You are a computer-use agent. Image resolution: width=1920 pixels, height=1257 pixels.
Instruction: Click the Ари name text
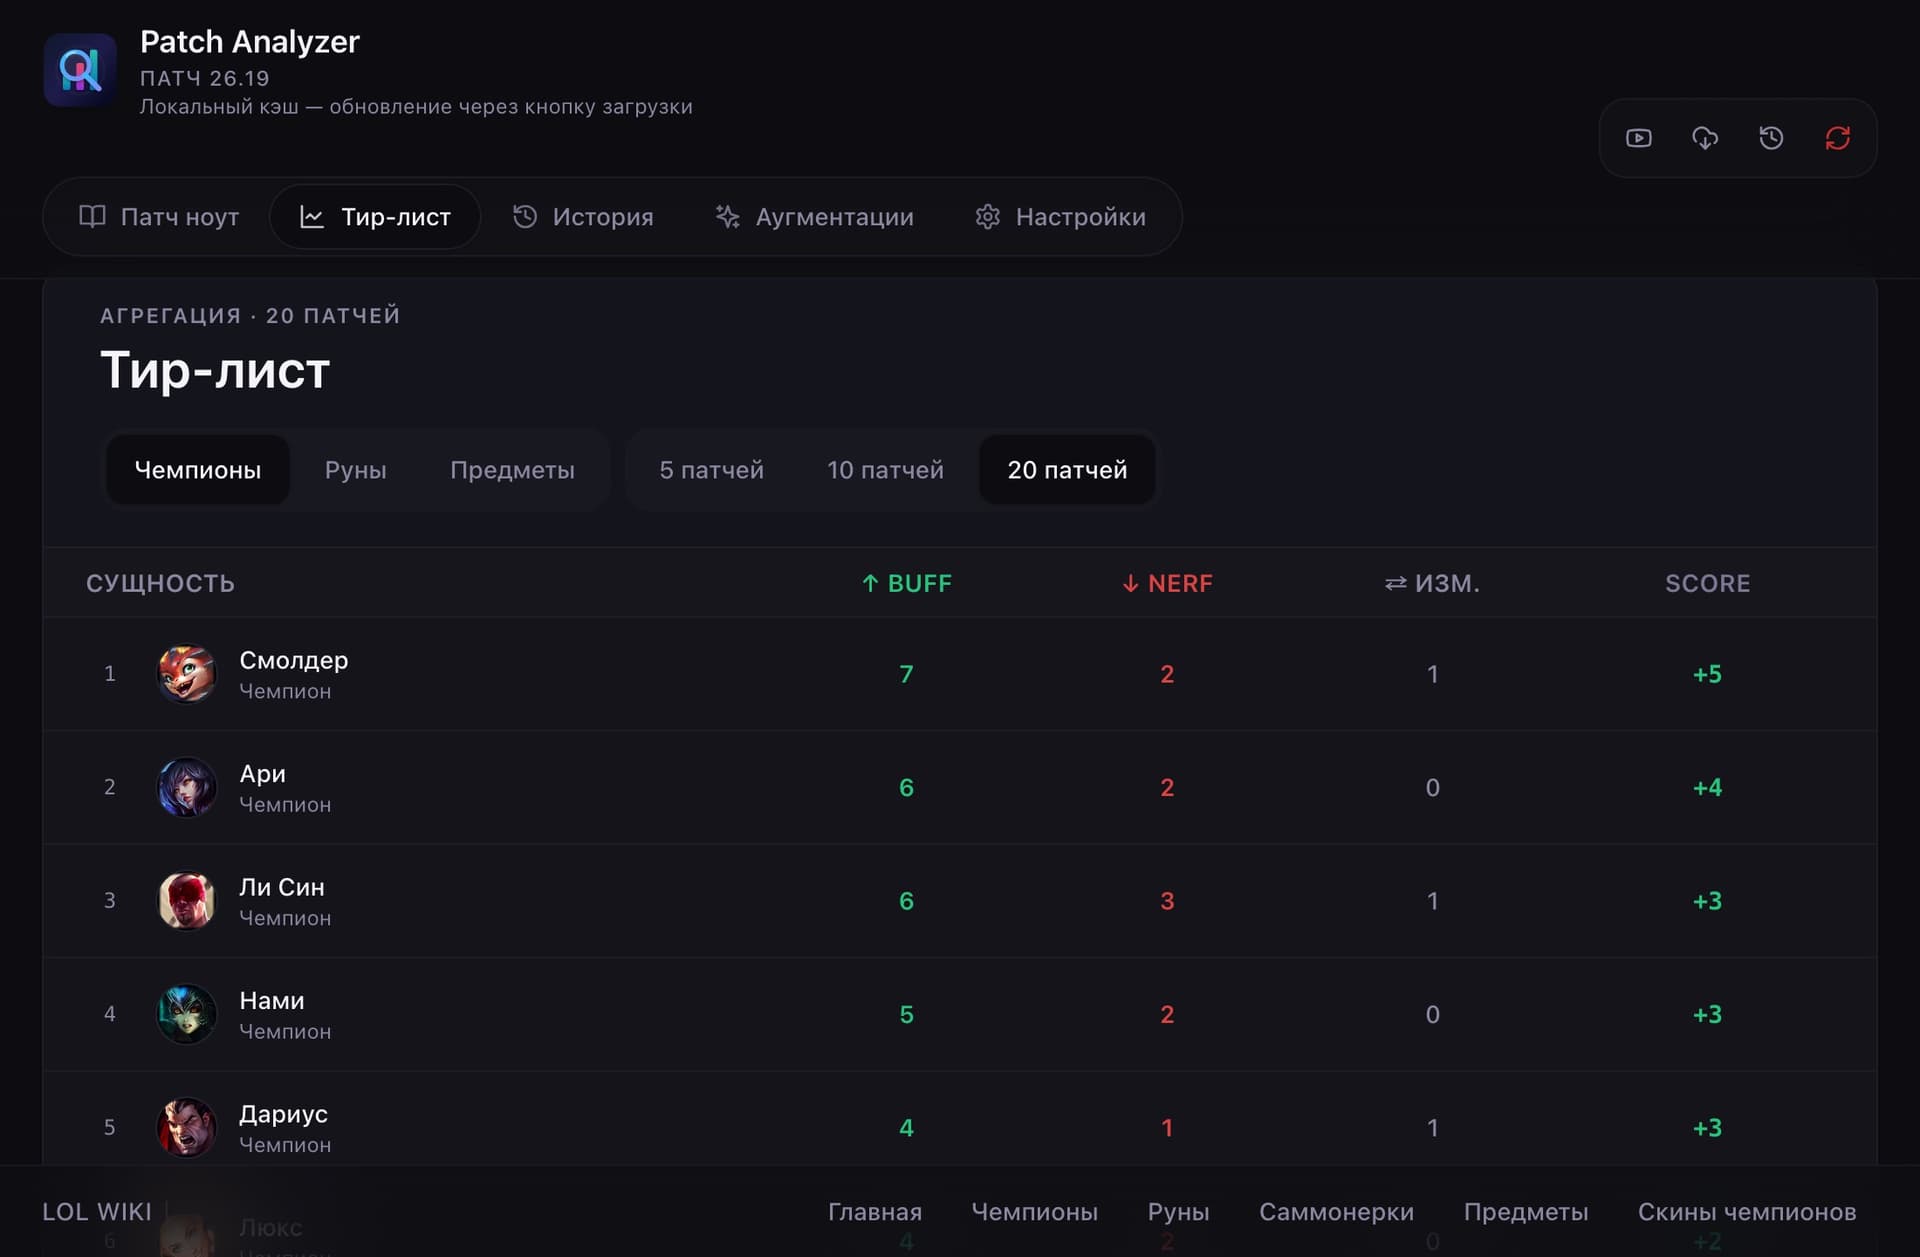point(262,774)
